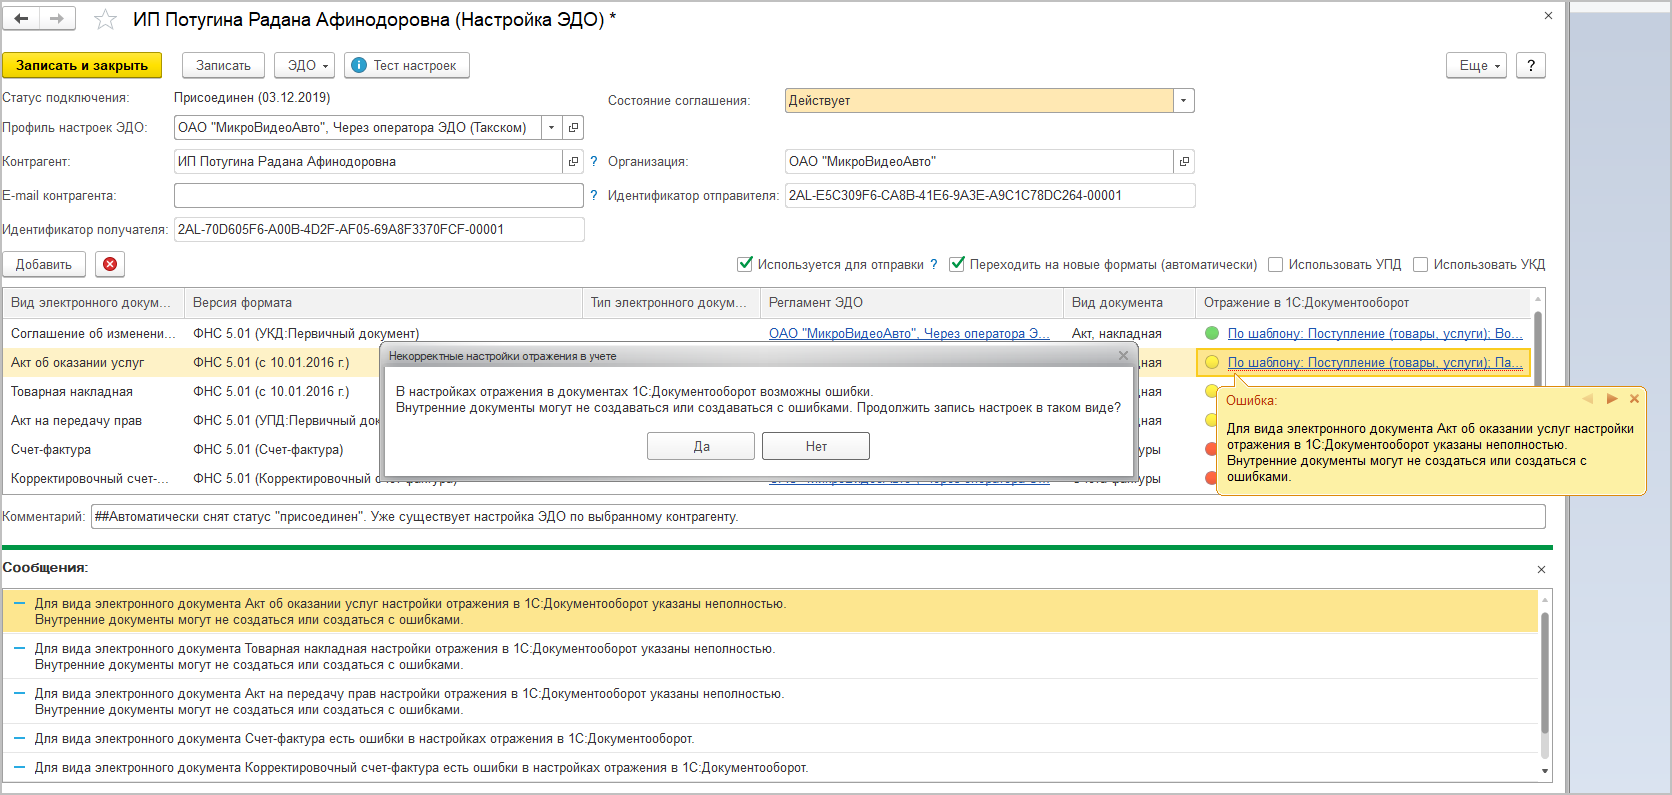Go back with the left arrow button
This screenshot has width=1672, height=795.
21,19
